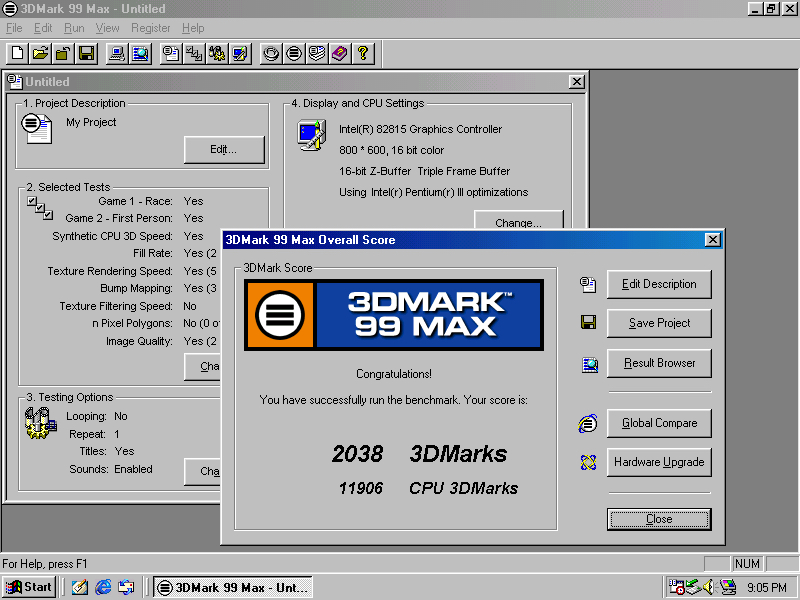Create a new project via toolbar icon
This screenshot has height=600, width=800.
click(16, 53)
